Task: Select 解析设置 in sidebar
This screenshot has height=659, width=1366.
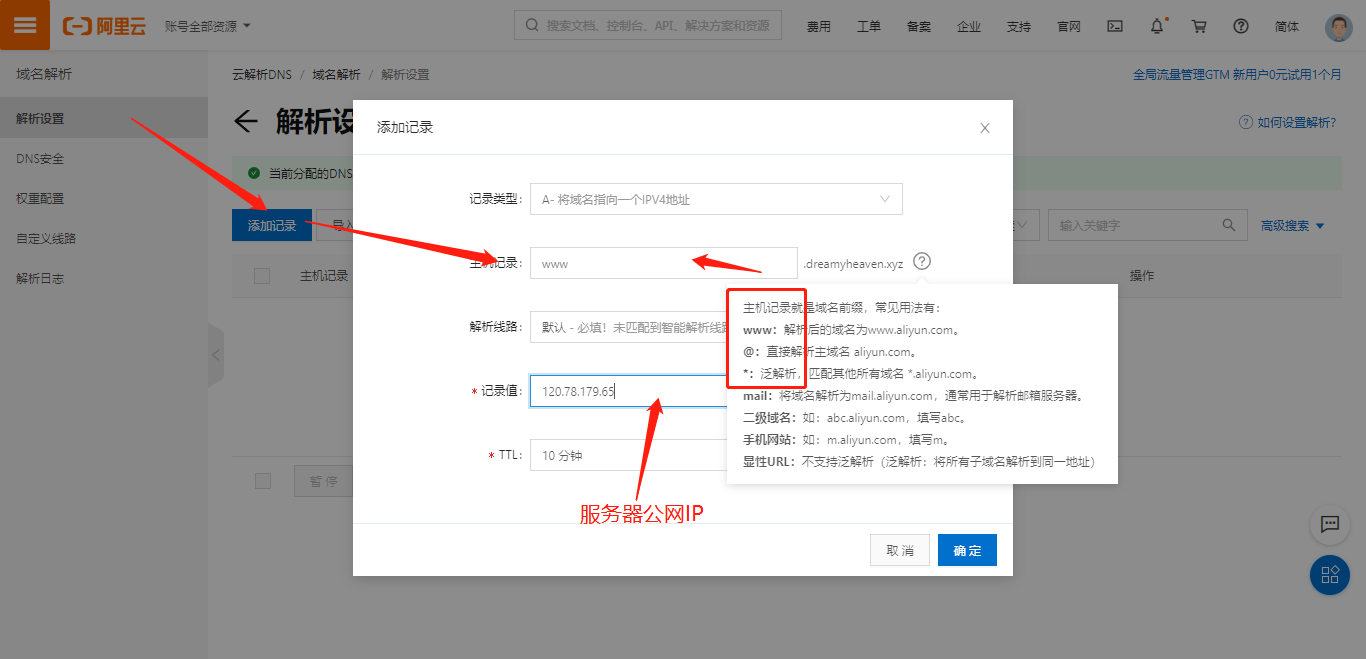Action: [104, 118]
